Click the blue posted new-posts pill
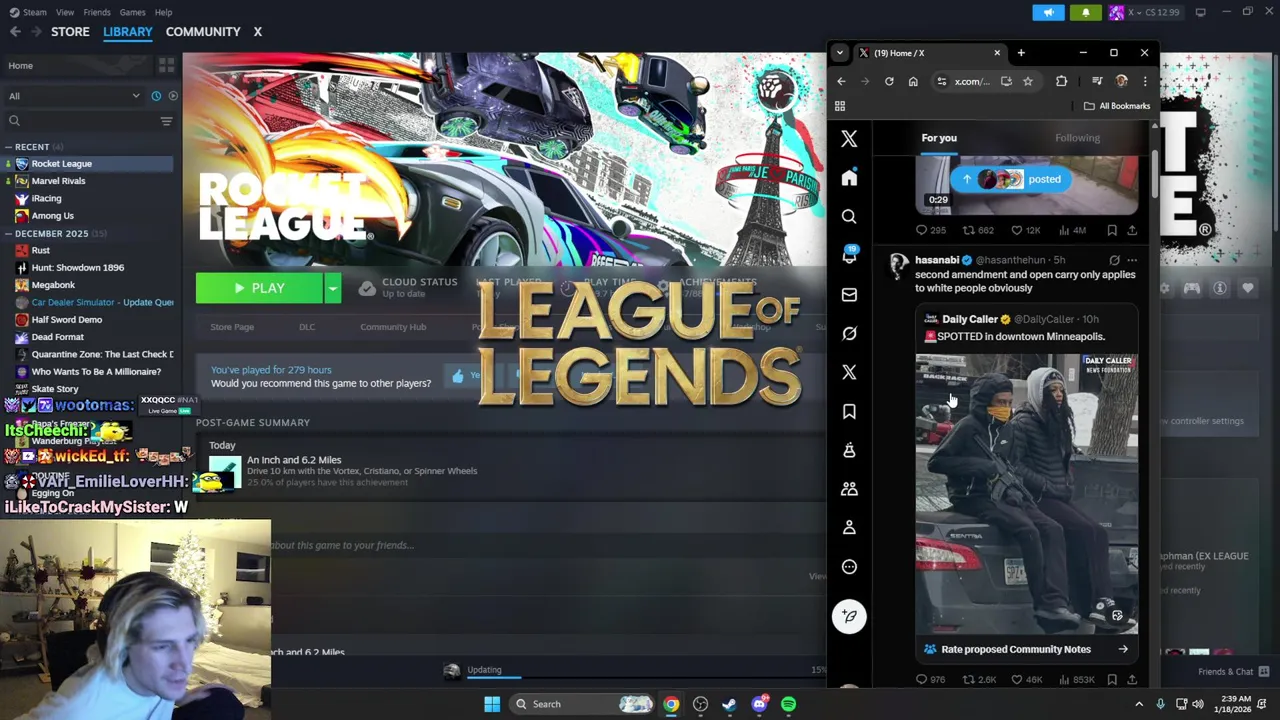The height and width of the screenshot is (720, 1280). (1011, 179)
